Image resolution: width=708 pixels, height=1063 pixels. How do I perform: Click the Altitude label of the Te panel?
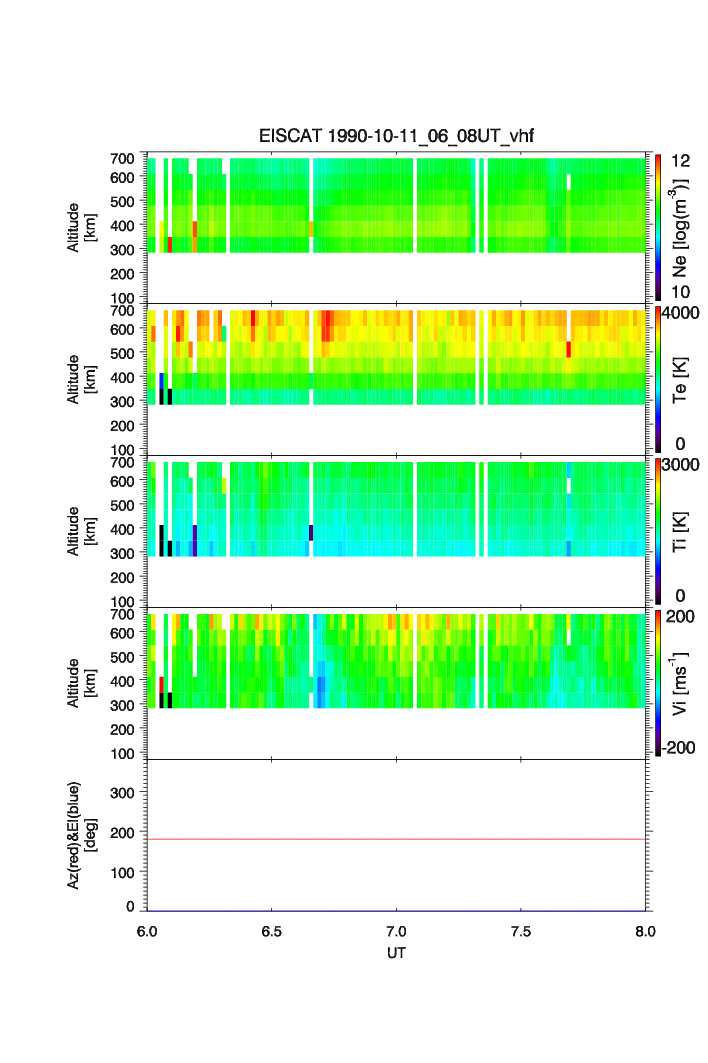(x=81, y=380)
